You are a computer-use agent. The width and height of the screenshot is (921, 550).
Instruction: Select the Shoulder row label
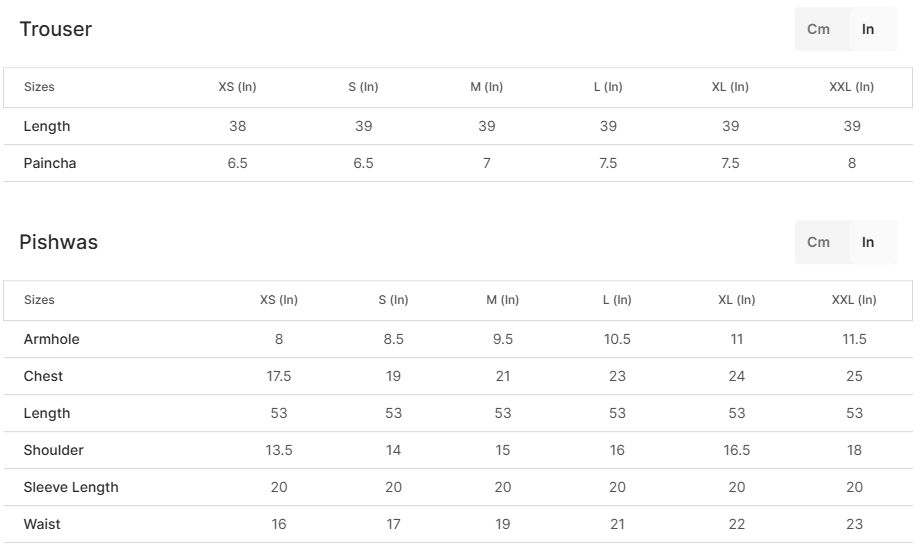54,450
